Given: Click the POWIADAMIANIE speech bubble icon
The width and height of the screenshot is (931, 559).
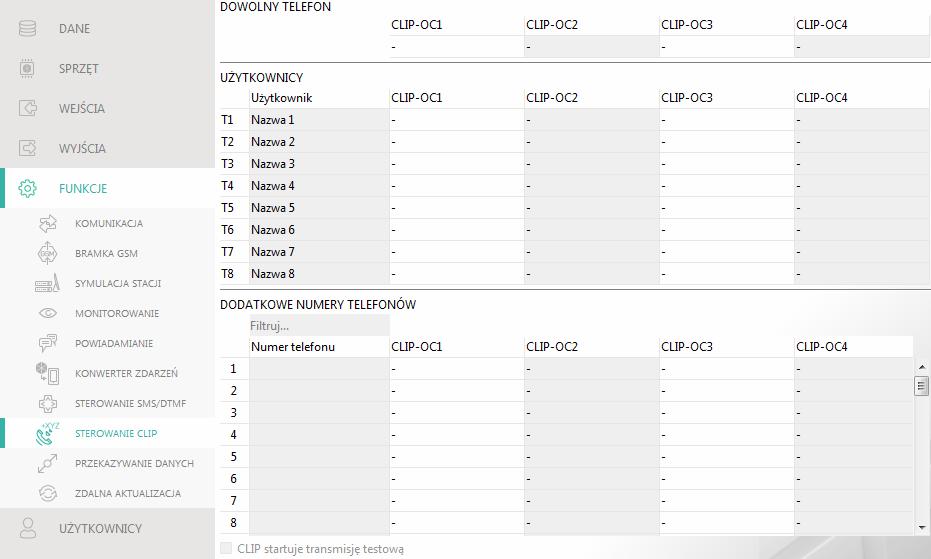Looking at the screenshot, I should click(48, 343).
